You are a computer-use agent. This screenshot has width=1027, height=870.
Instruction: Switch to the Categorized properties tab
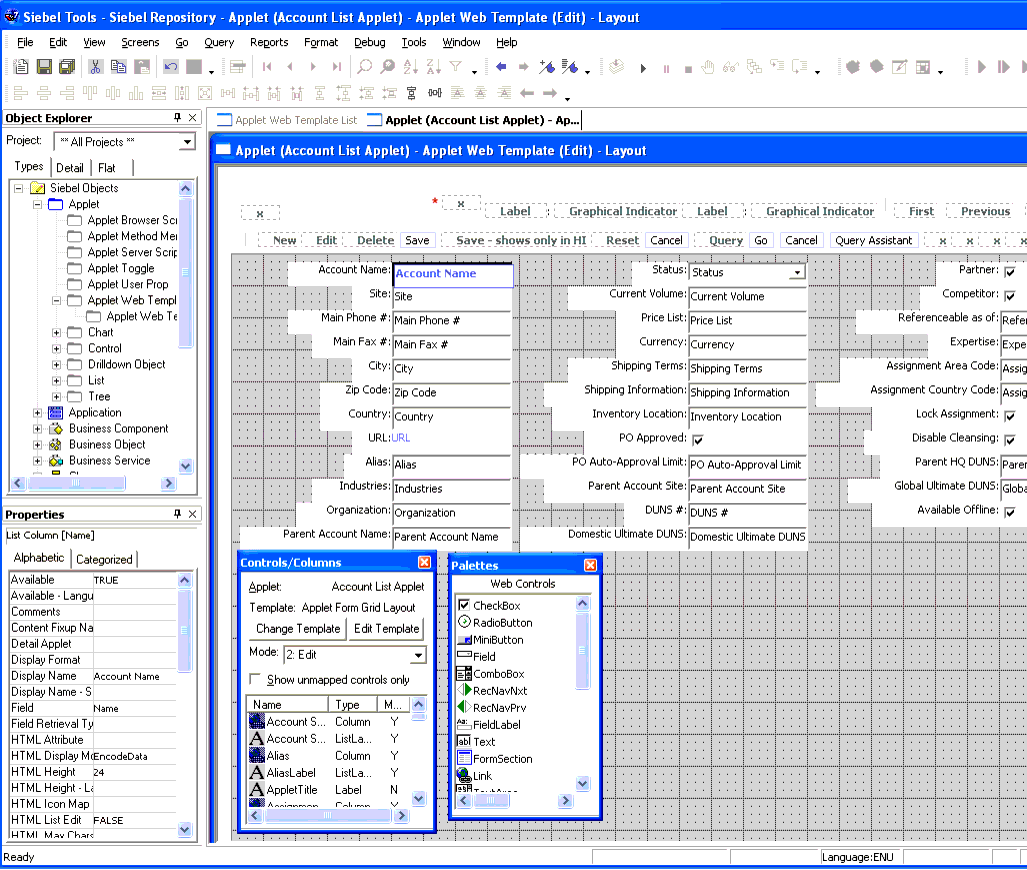coord(104,559)
